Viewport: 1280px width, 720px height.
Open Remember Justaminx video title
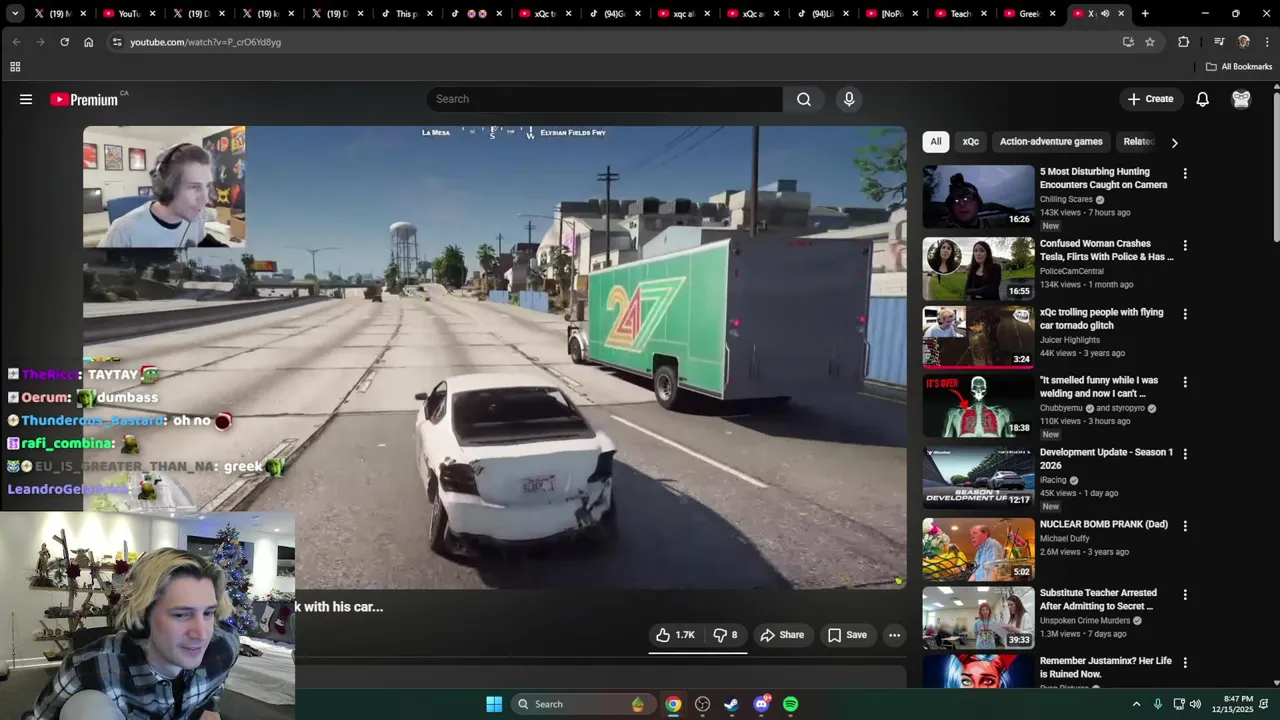coord(1105,668)
